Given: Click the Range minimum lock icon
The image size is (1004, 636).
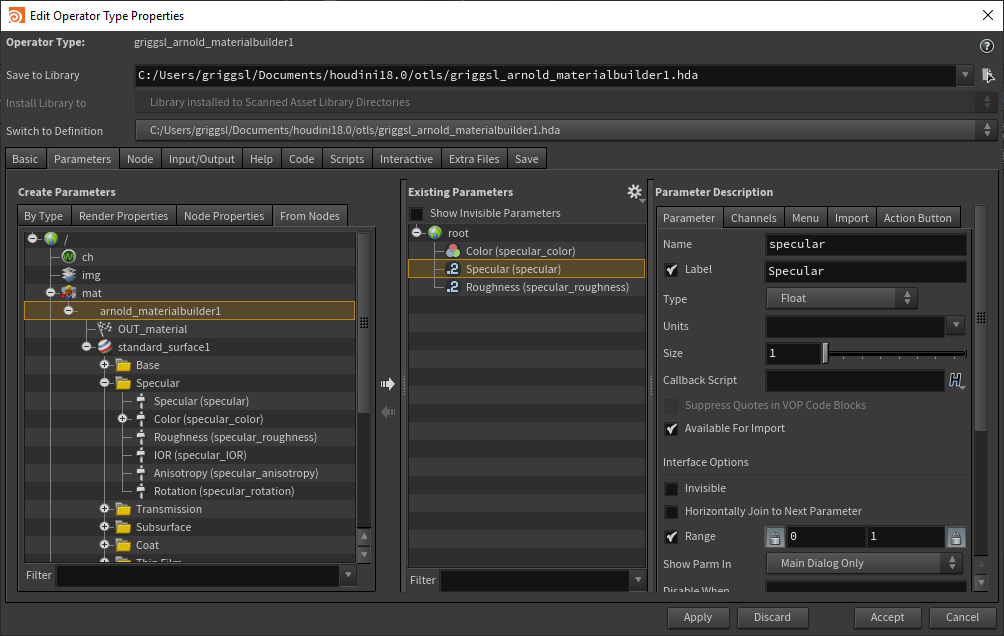Looking at the screenshot, I should point(774,537).
